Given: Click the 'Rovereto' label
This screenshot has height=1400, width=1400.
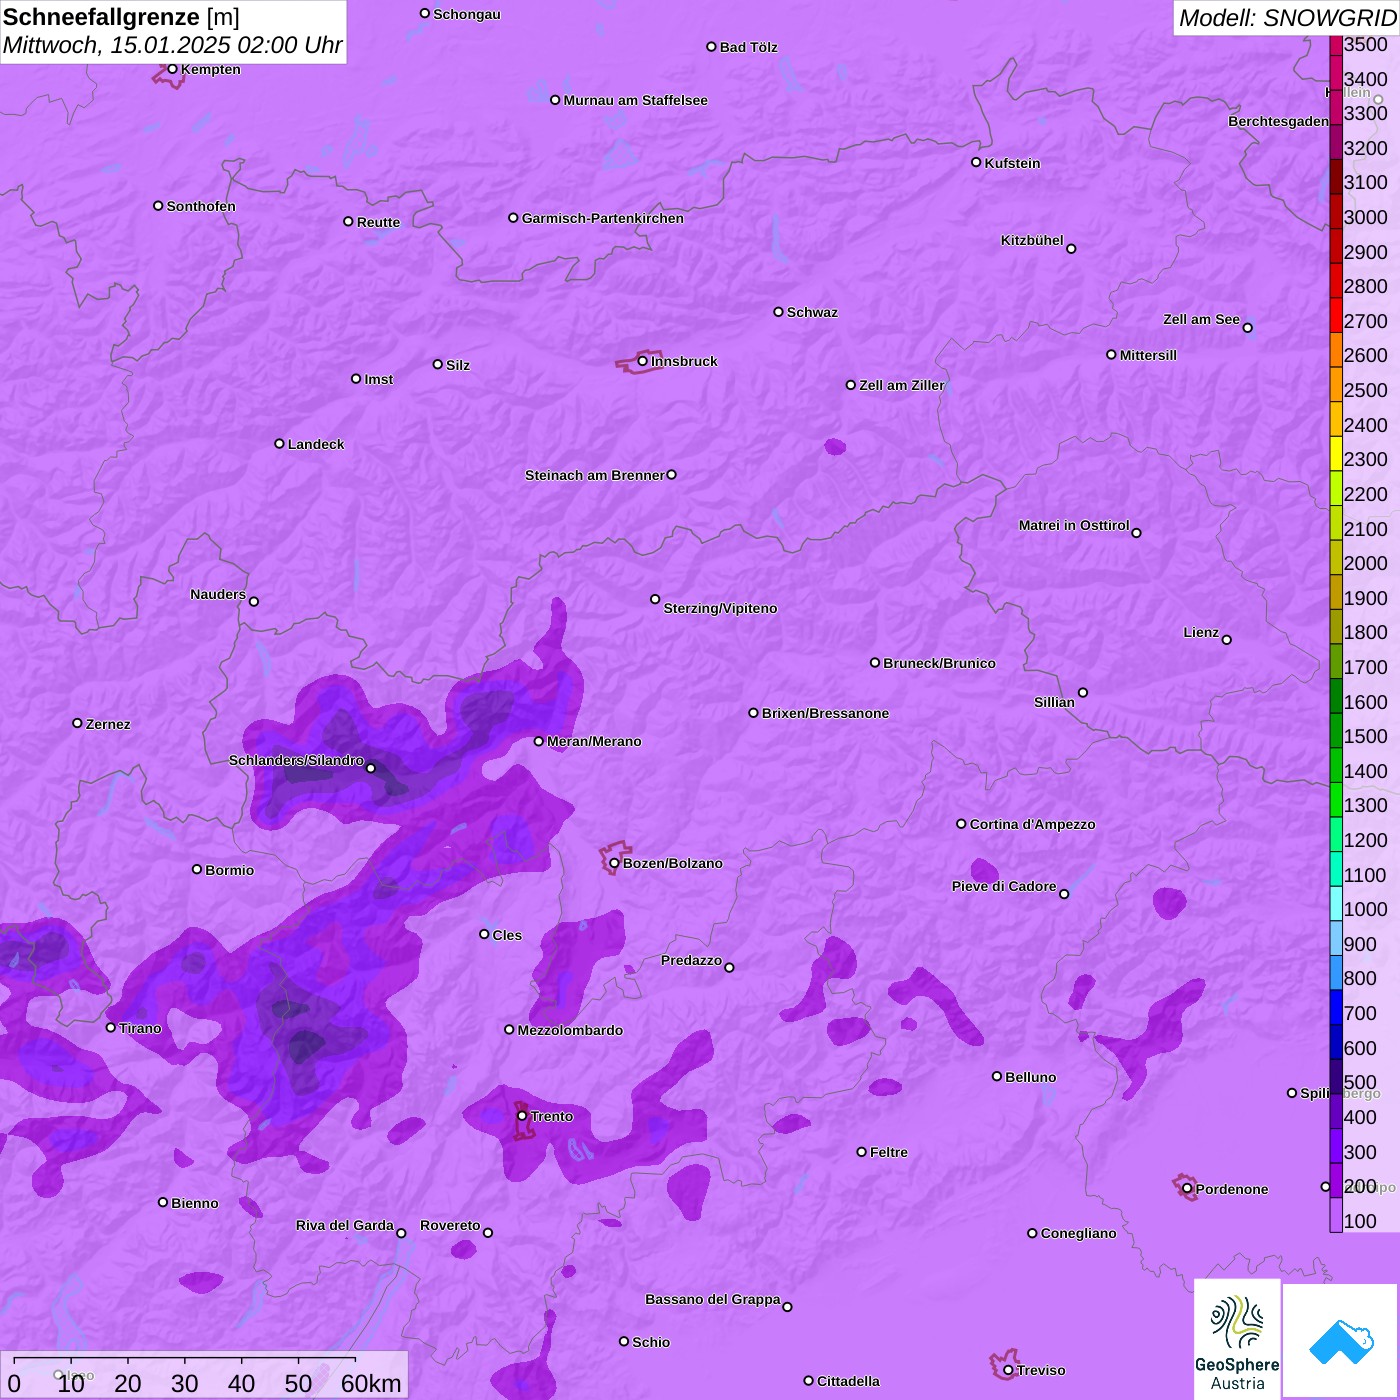Looking at the screenshot, I should click(x=450, y=1225).
